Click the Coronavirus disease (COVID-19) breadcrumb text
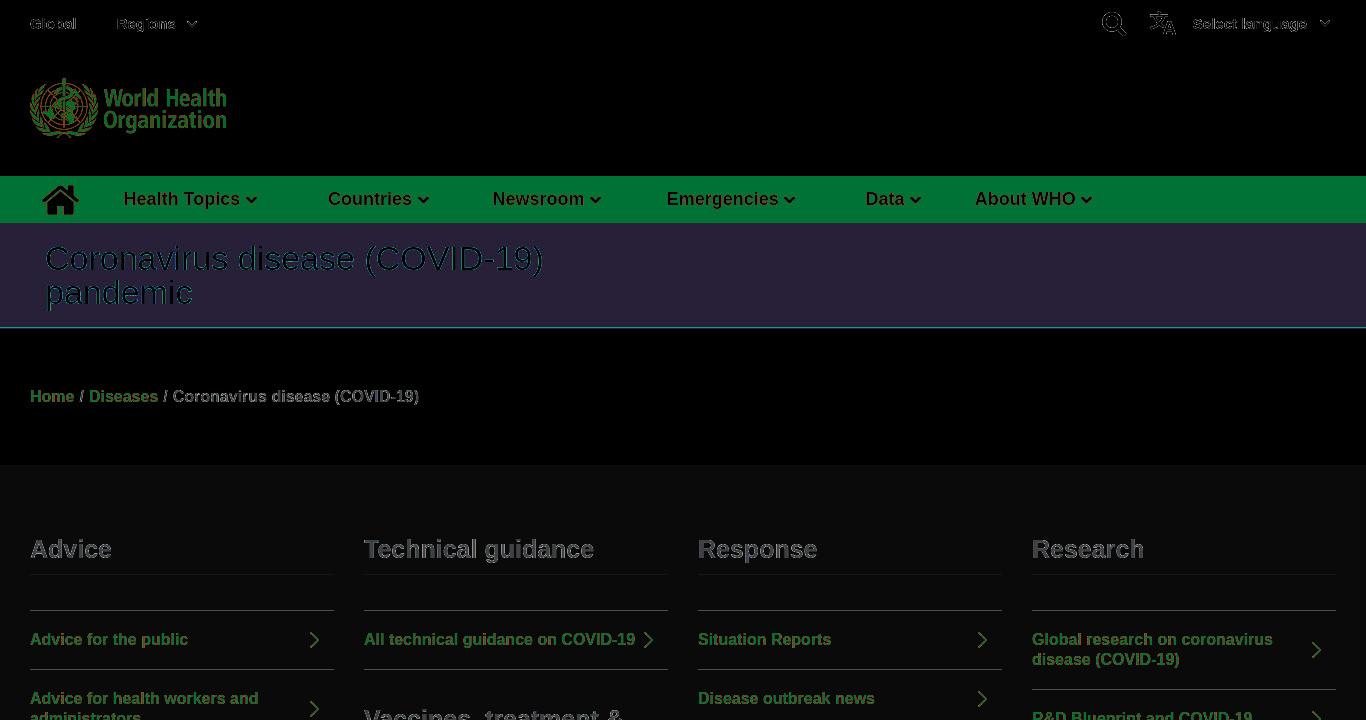This screenshot has height=720, width=1366. pos(296,396)
